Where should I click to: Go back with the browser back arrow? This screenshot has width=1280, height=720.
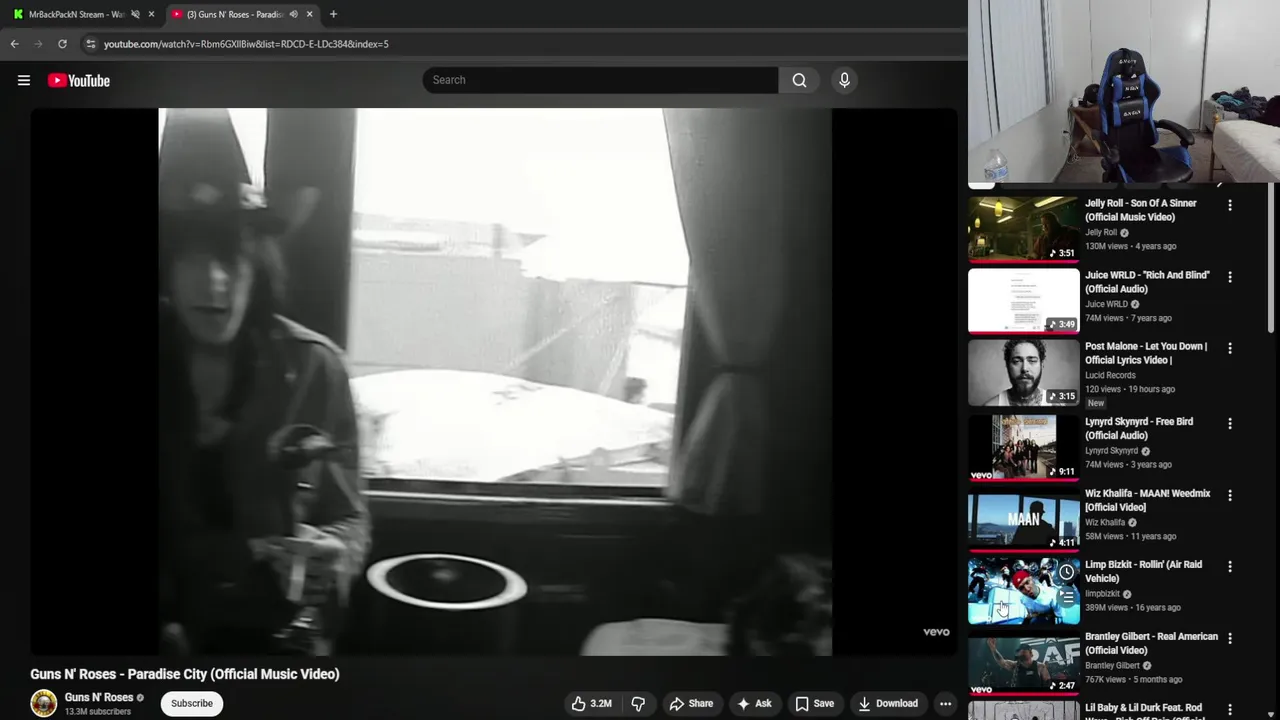click(x=15, y=44)
